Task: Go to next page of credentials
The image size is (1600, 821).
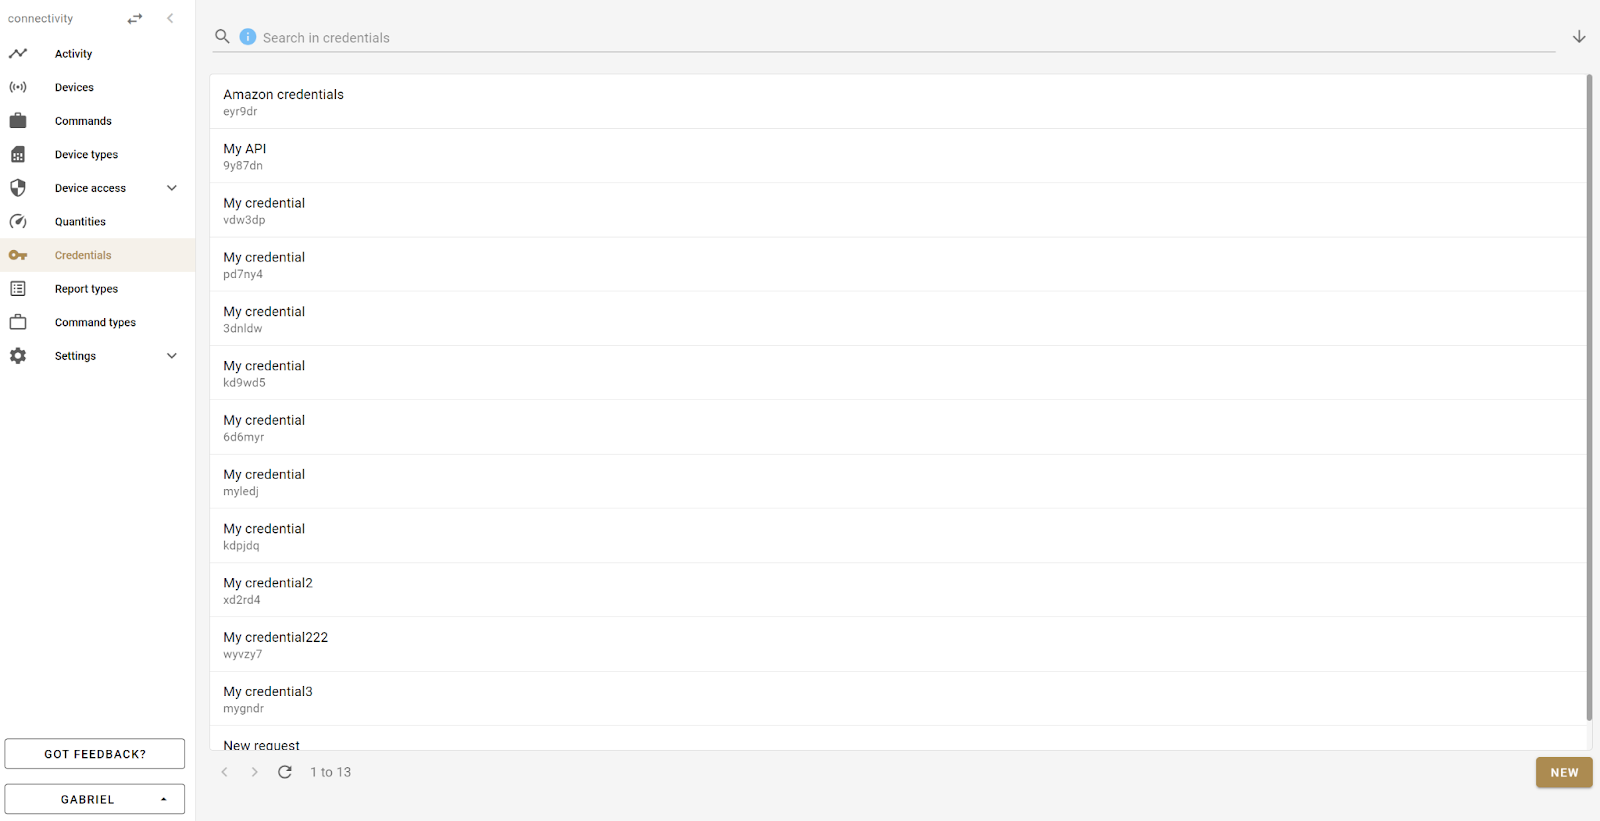Action: pyautogui.click(x=254, y=772)
